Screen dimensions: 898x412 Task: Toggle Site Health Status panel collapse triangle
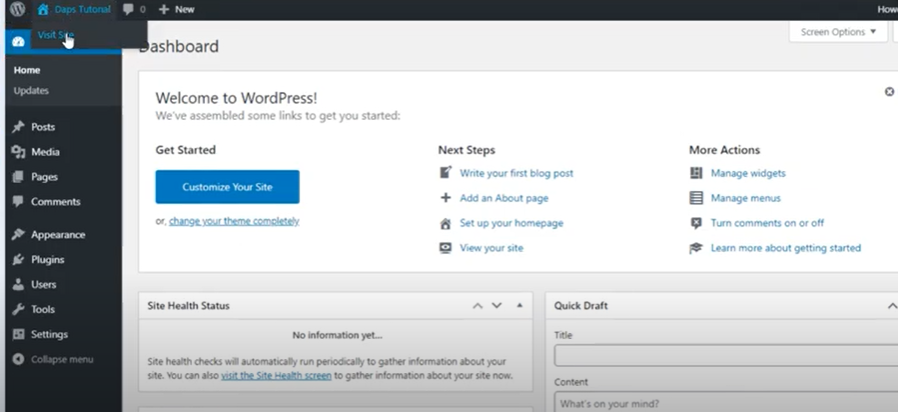click(519, 305)
